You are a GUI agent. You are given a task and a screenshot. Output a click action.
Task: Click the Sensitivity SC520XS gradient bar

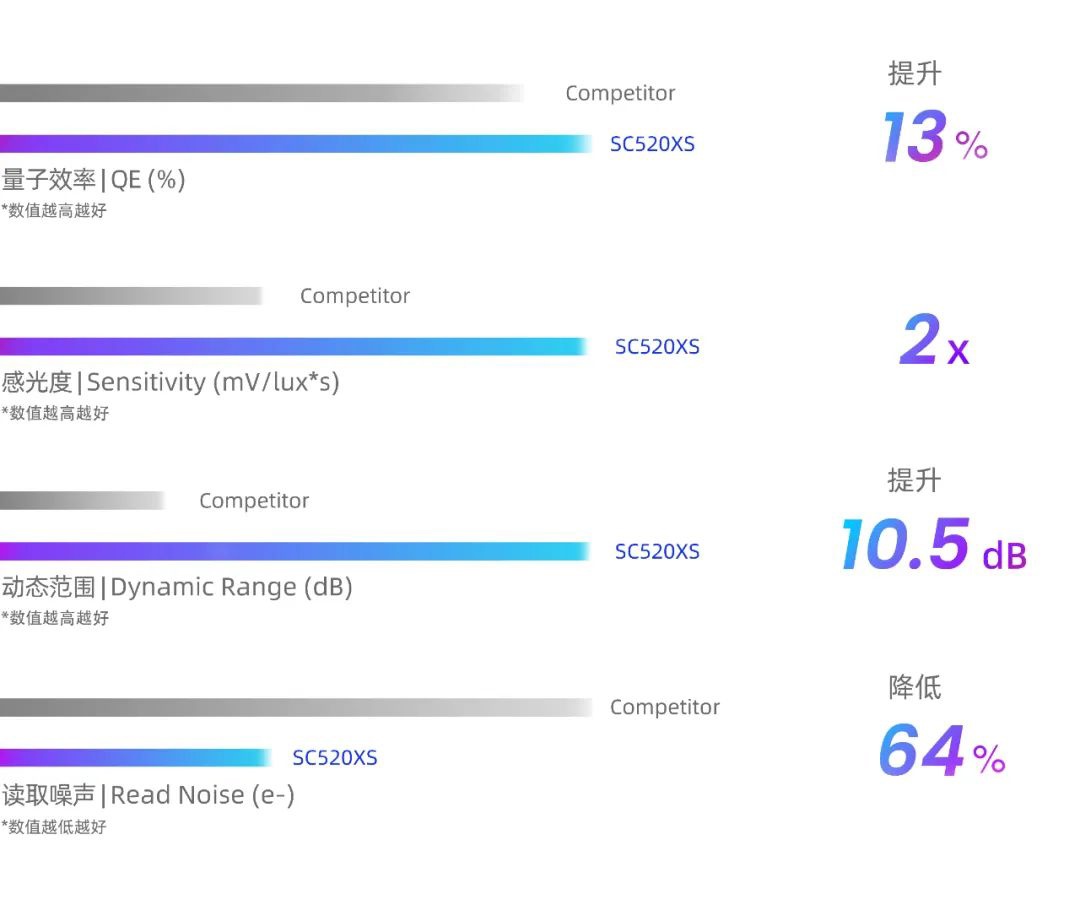(293, 346)
